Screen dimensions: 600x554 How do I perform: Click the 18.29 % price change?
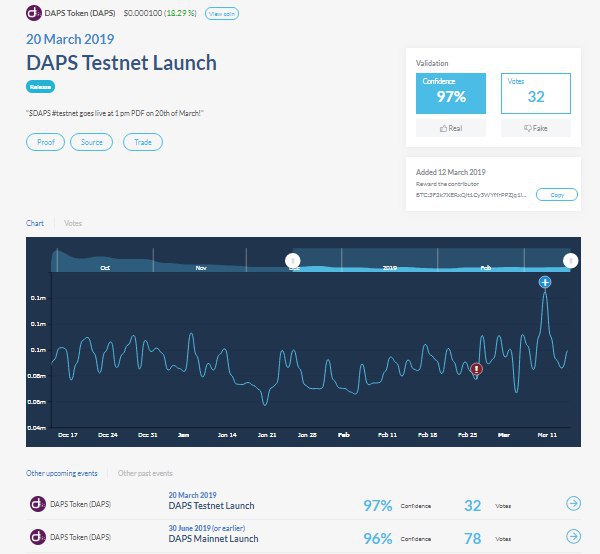(x=180, y=13)
